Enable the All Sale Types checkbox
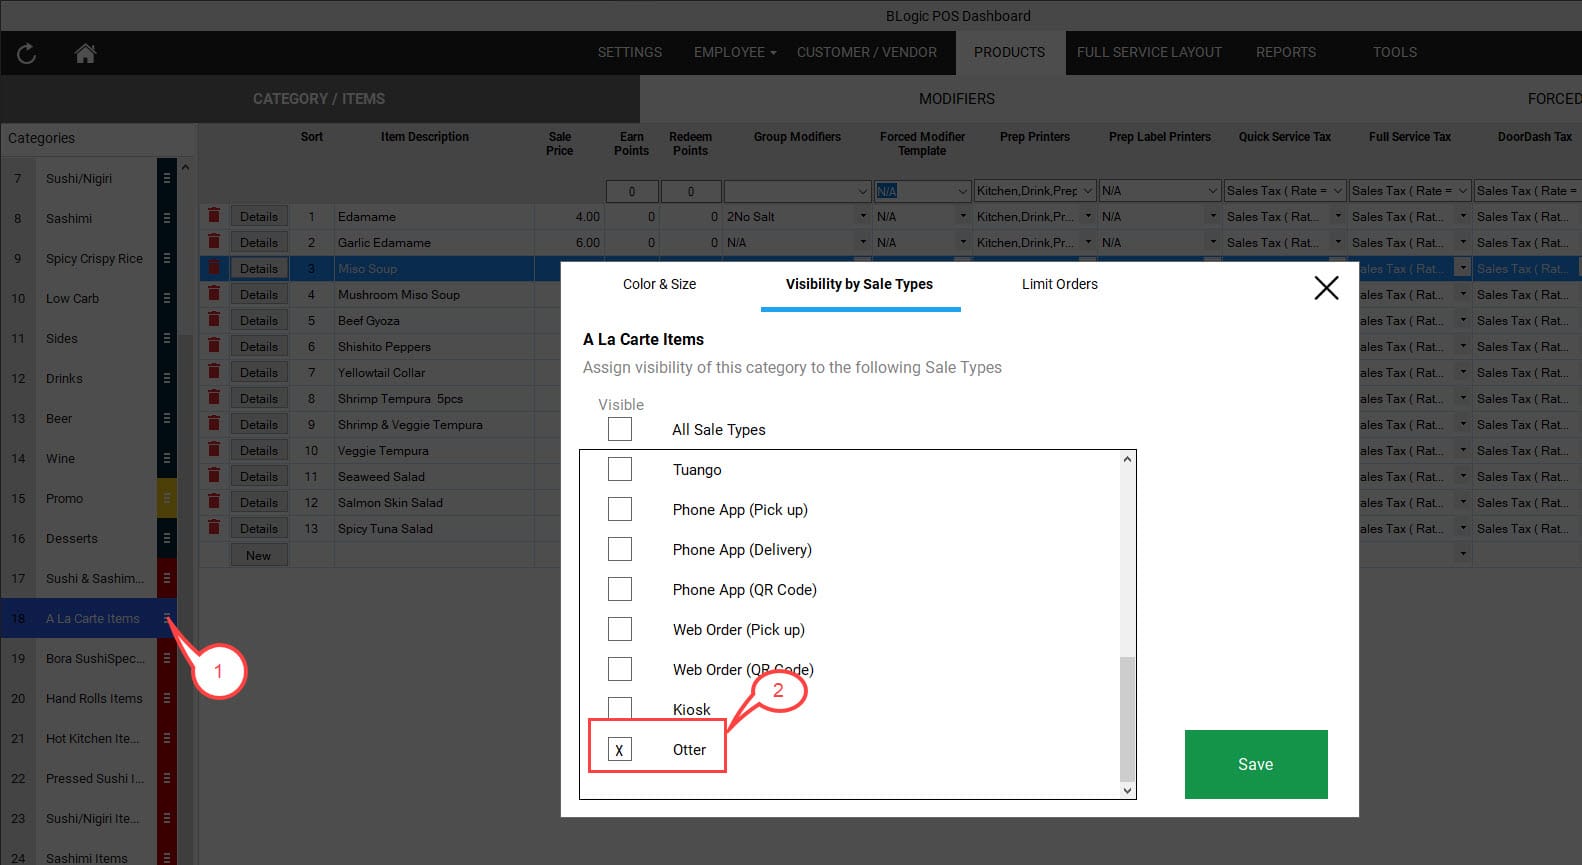This screenshot has height=865, width=1582. [x=620, y=429]
